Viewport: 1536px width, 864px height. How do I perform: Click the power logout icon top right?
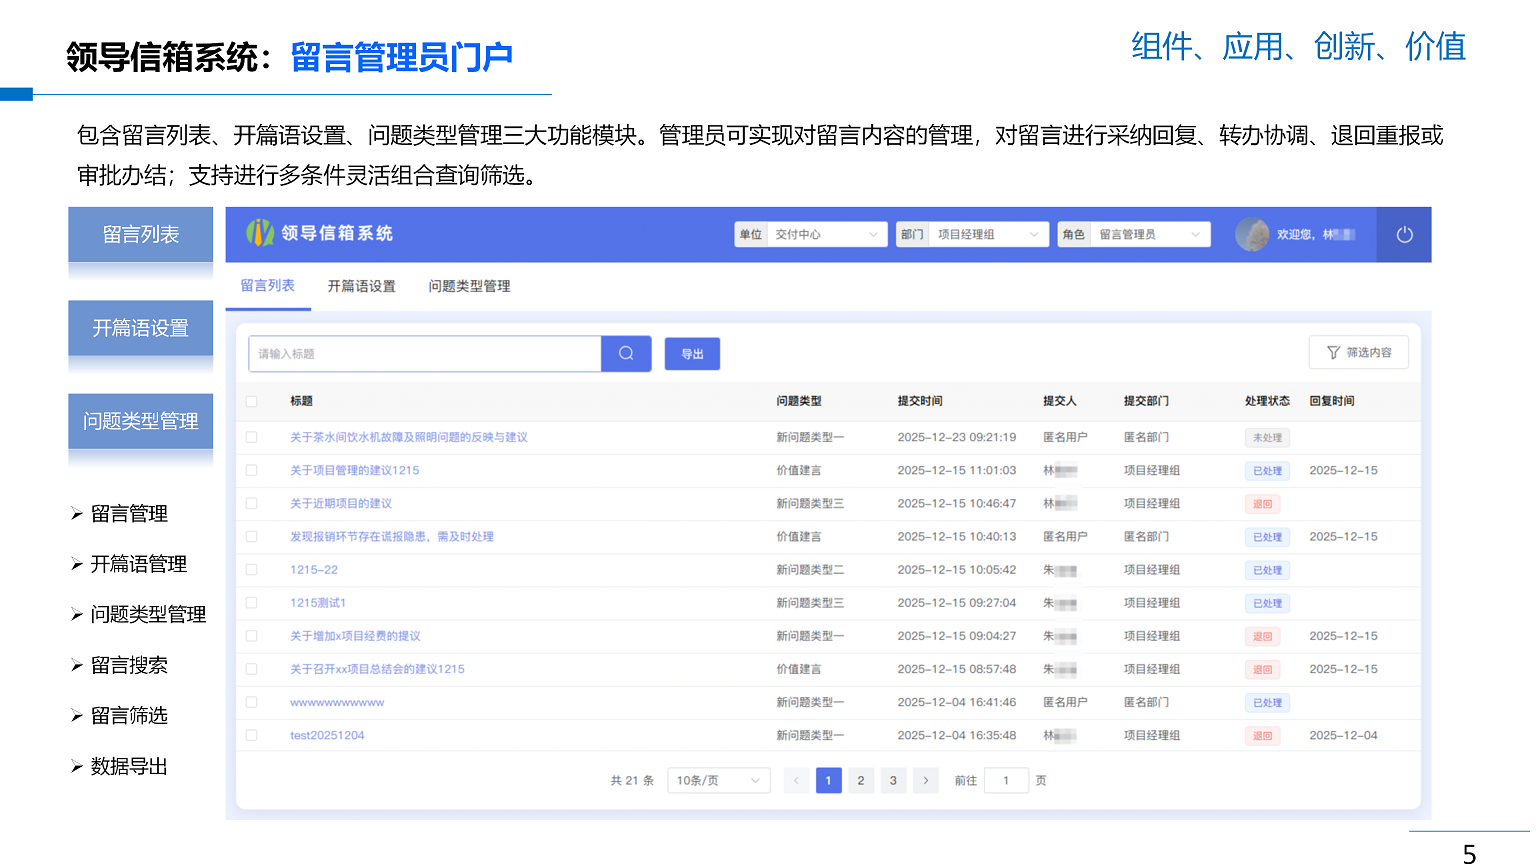coord(1404,234)
